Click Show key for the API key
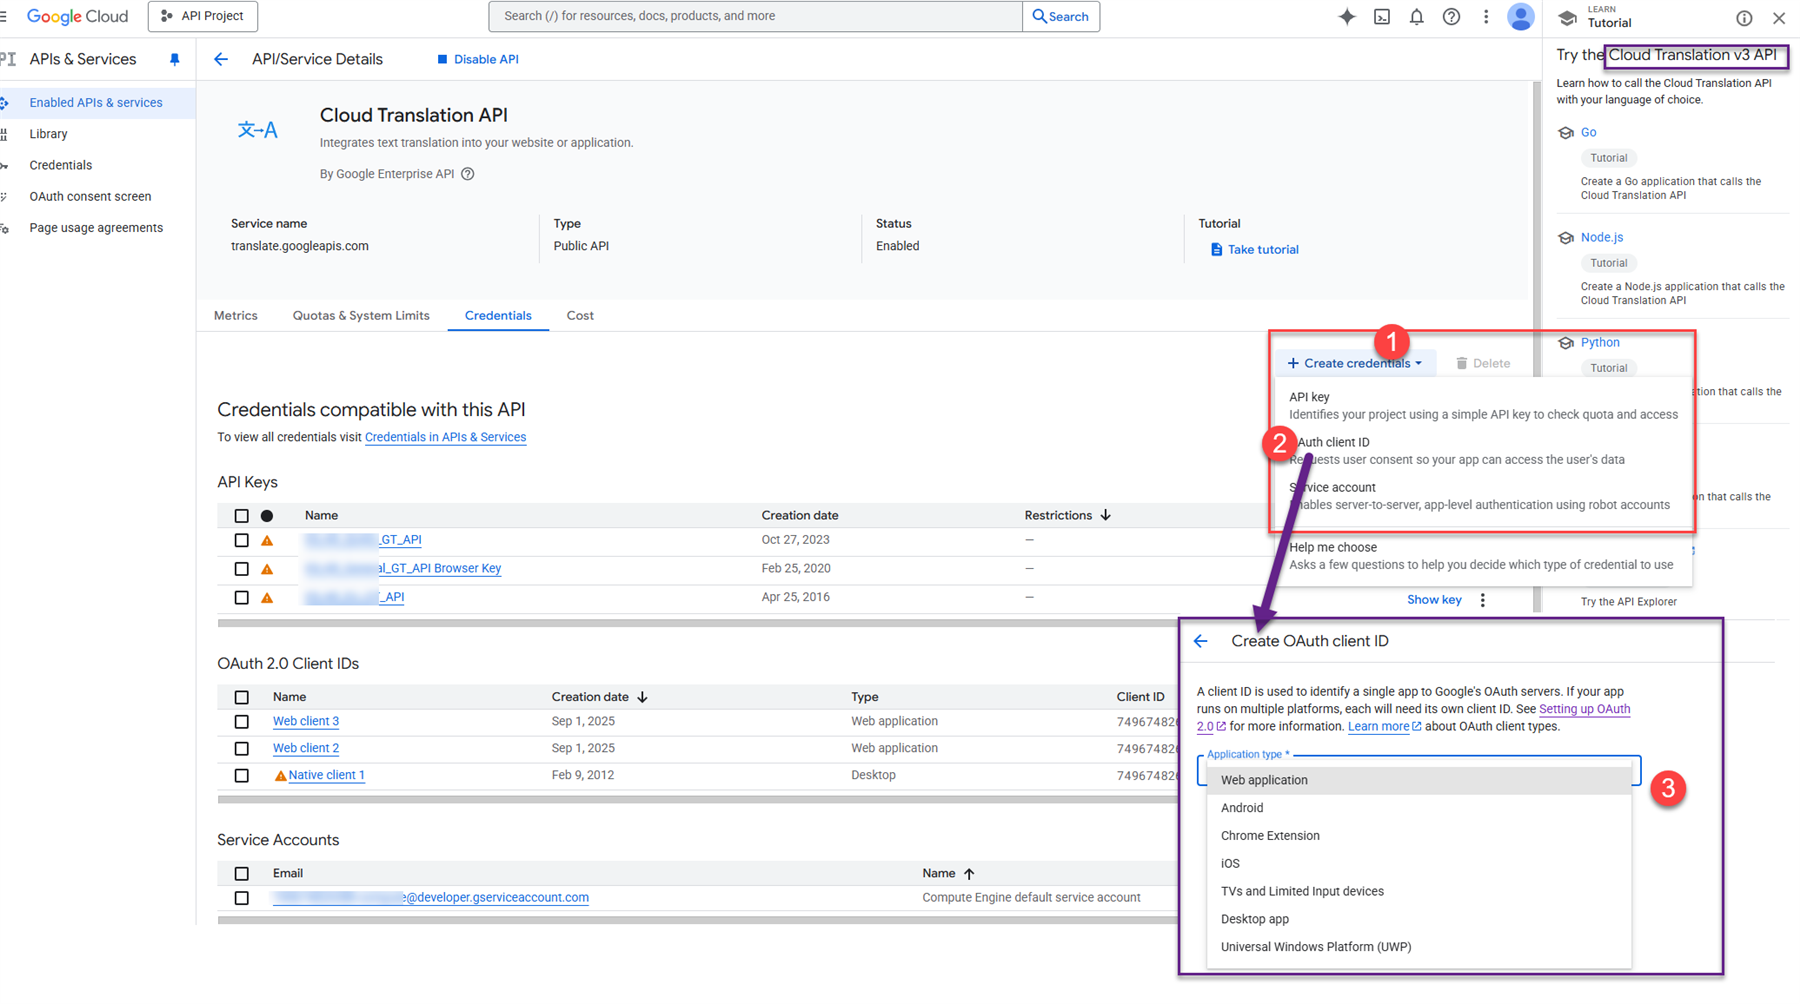 1434,600
